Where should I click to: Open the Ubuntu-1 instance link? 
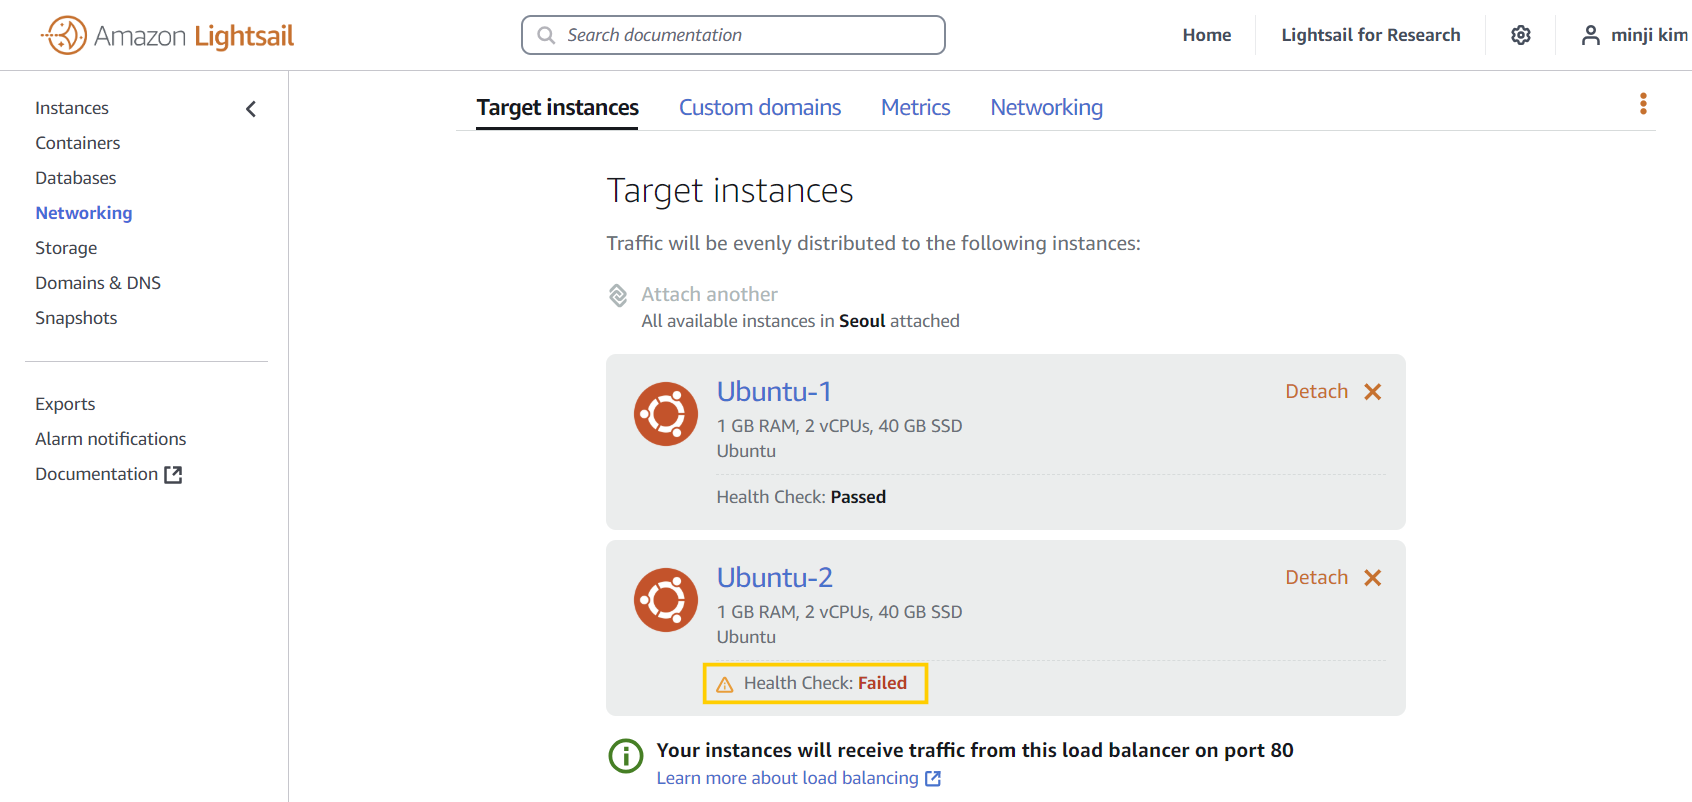click(x=774, y=391)
